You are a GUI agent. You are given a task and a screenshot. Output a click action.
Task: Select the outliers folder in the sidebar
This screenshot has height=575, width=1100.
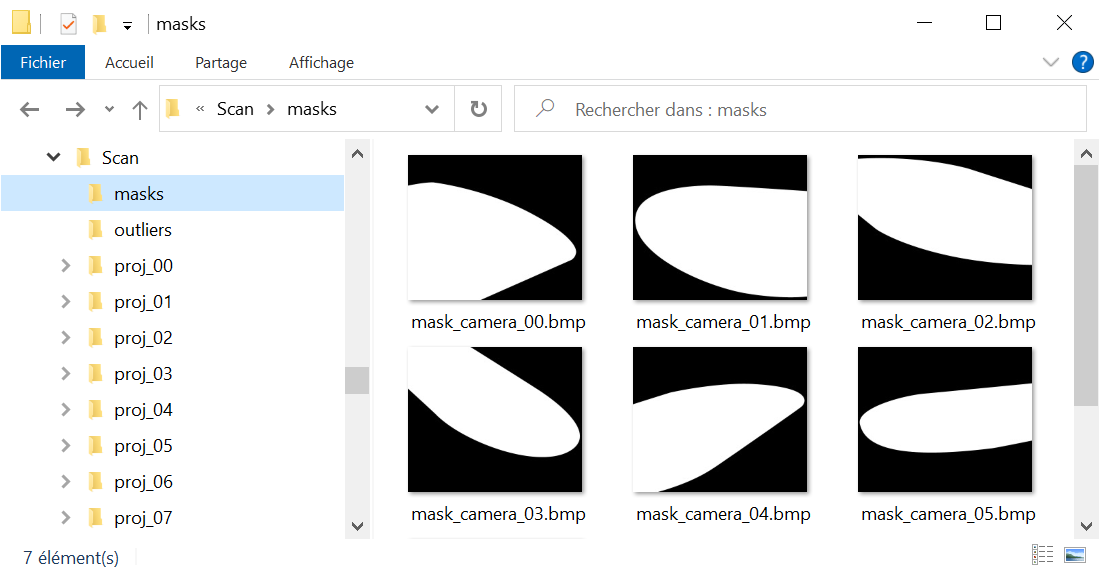[x=142, y=230]
